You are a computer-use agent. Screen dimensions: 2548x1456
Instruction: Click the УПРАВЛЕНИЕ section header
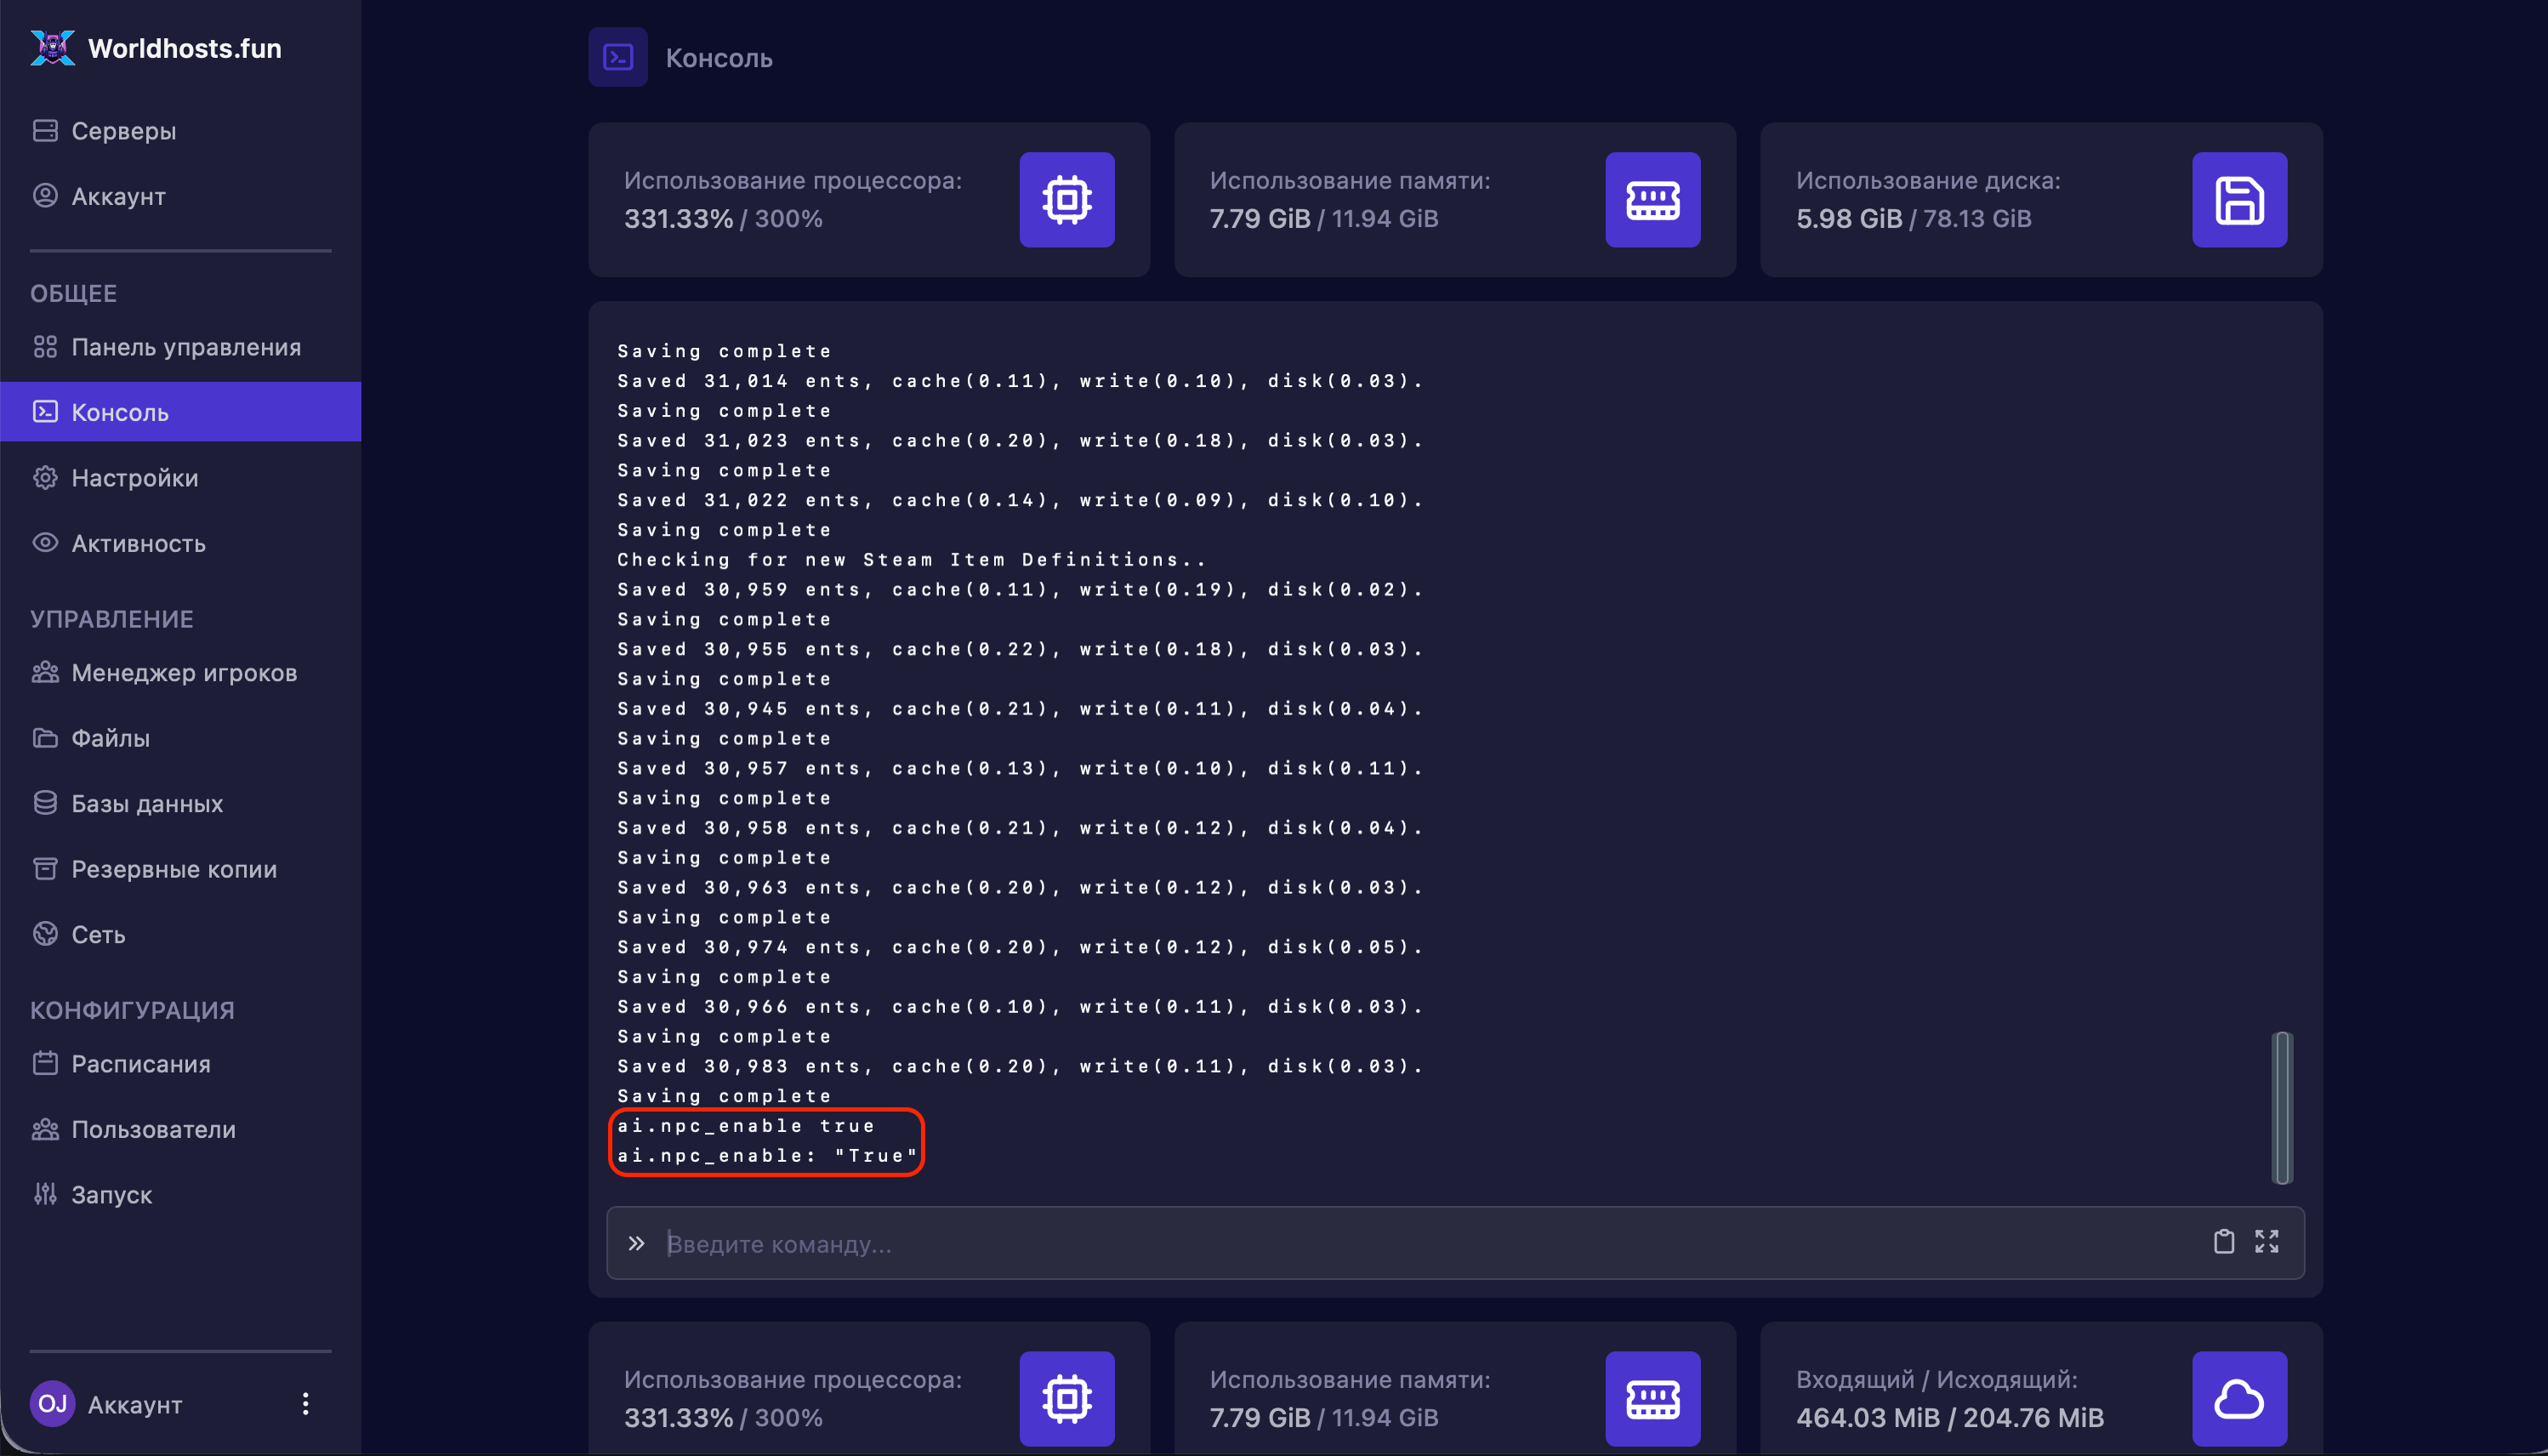112,618
